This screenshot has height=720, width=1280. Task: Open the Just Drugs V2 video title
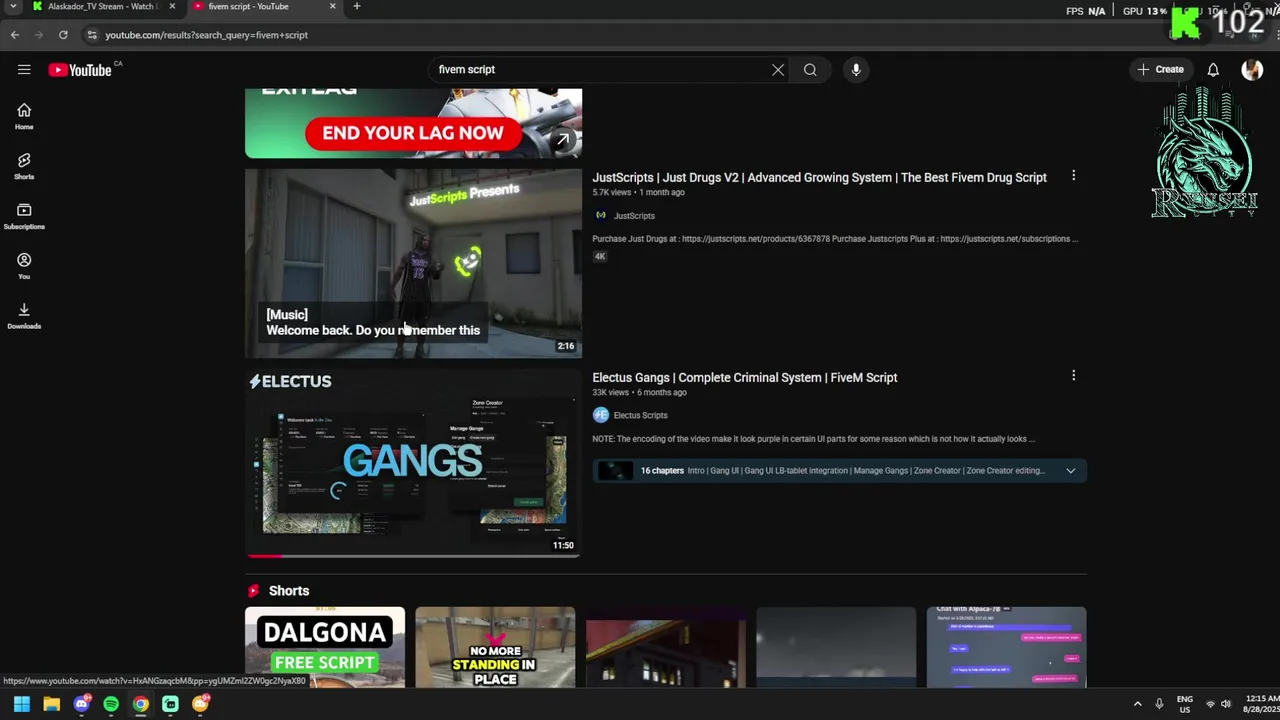pyautogui.click(x=819, y=178)
